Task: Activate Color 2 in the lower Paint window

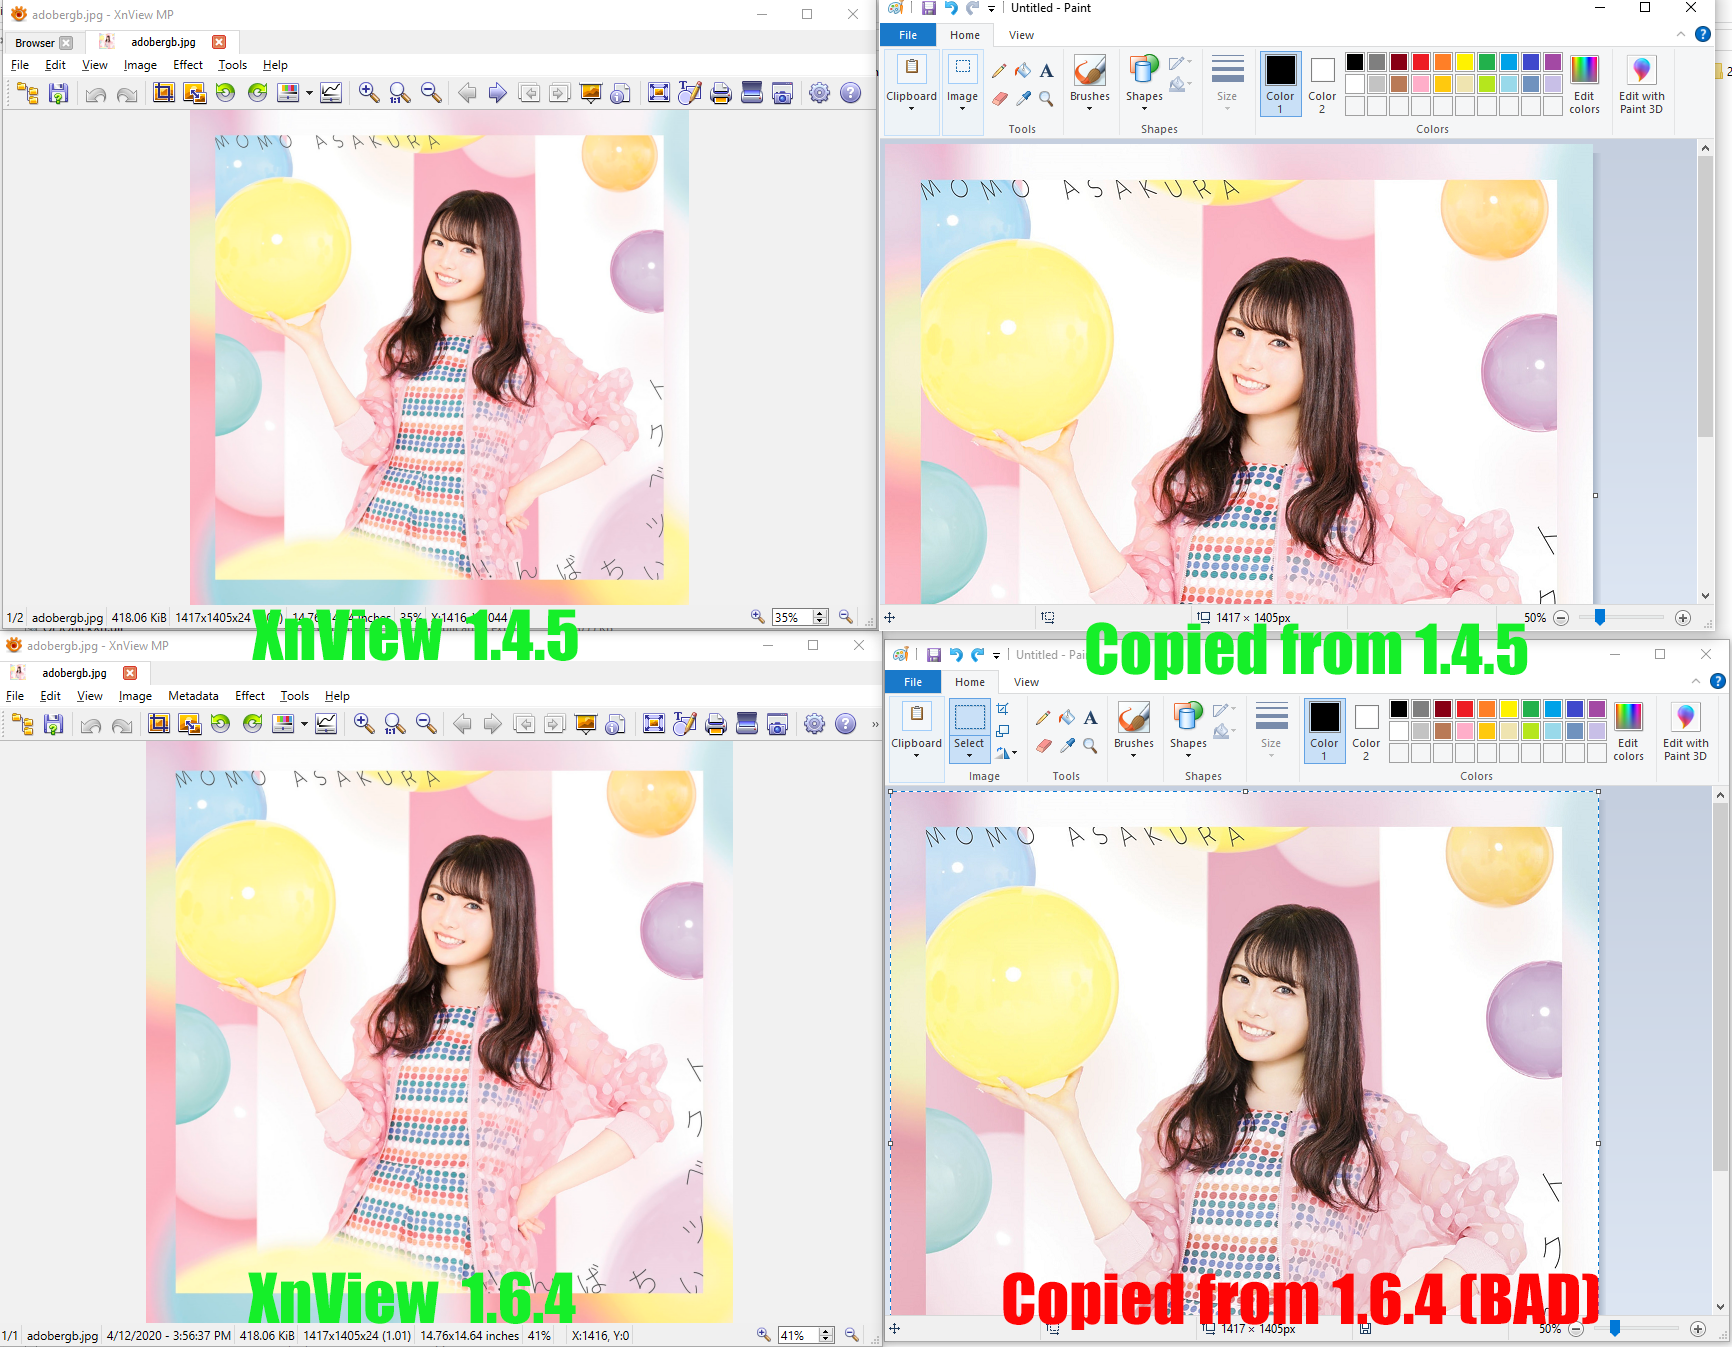Action: click(1366, 731)
